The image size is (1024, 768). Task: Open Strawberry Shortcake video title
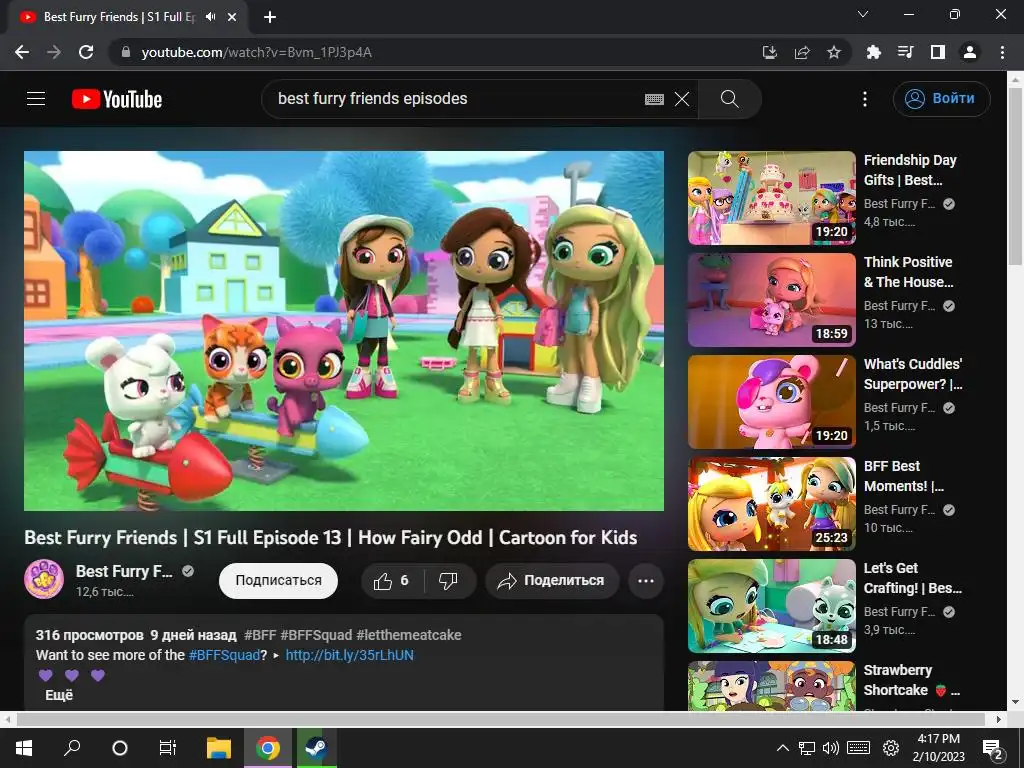click(x=912, y=680)
